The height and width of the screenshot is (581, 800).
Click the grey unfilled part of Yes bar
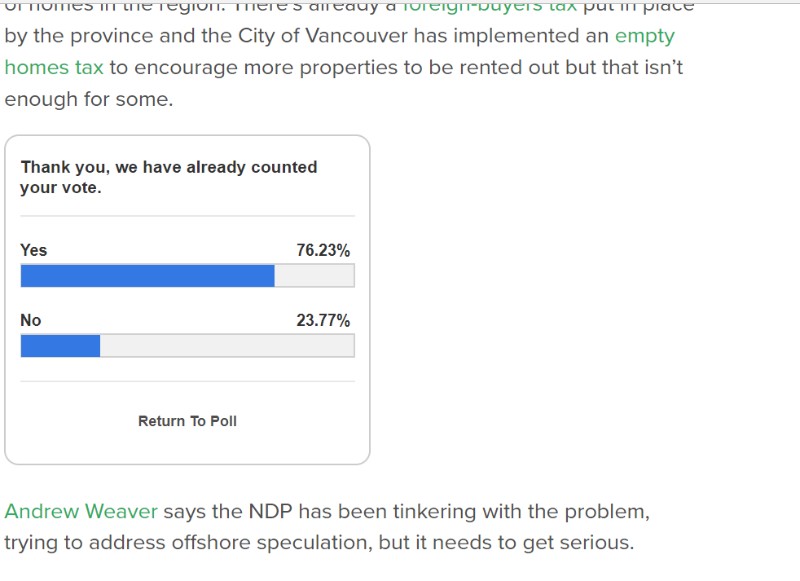[314, 275]
